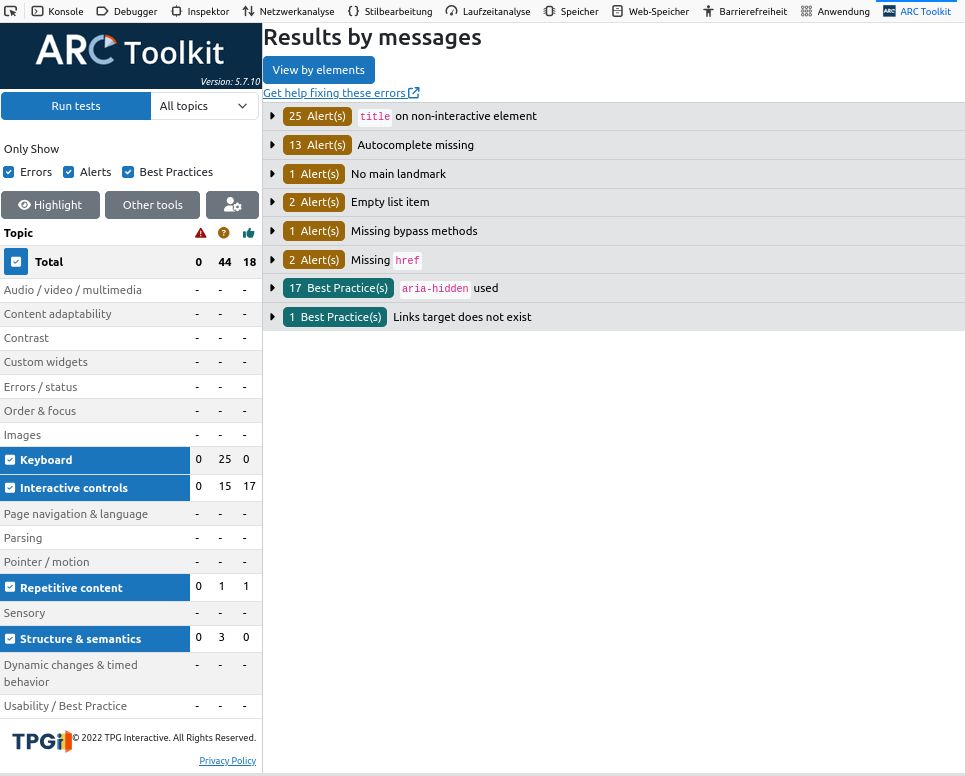This screenshot has height=776, width=965.
Task: Open the Barrierefreiheit devtools tab
Action: (x=744, y=11)
